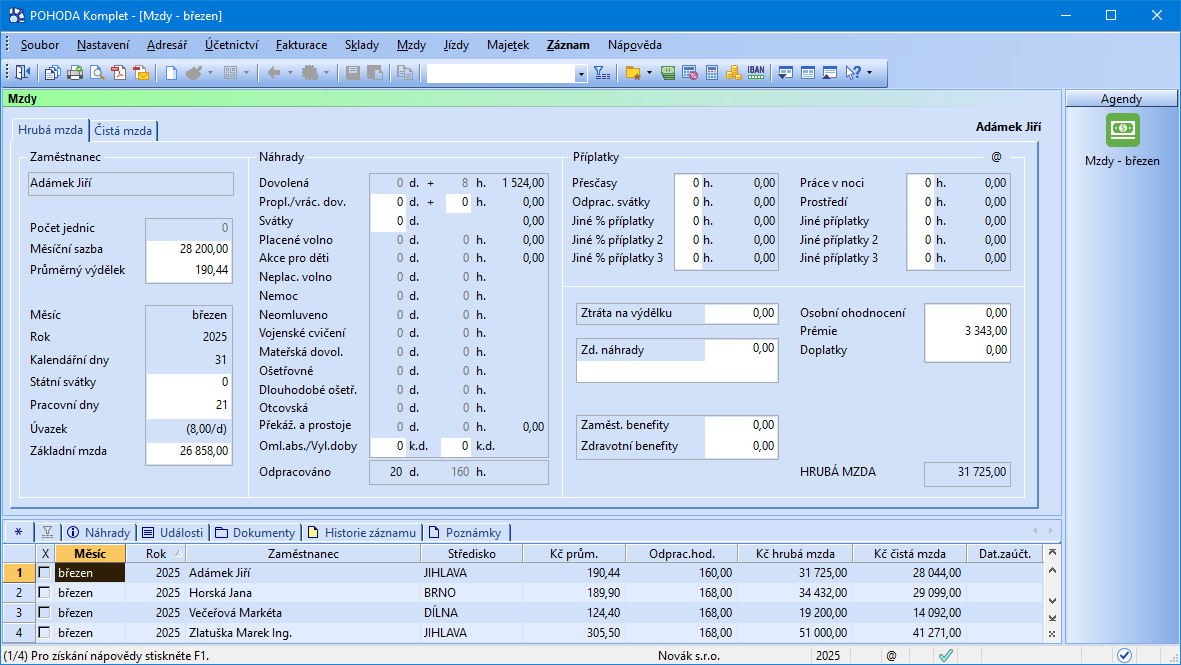1181x665 pixels.
Task: Sort table by Kč čistá mzda column
Action: [x=909, y=554]
